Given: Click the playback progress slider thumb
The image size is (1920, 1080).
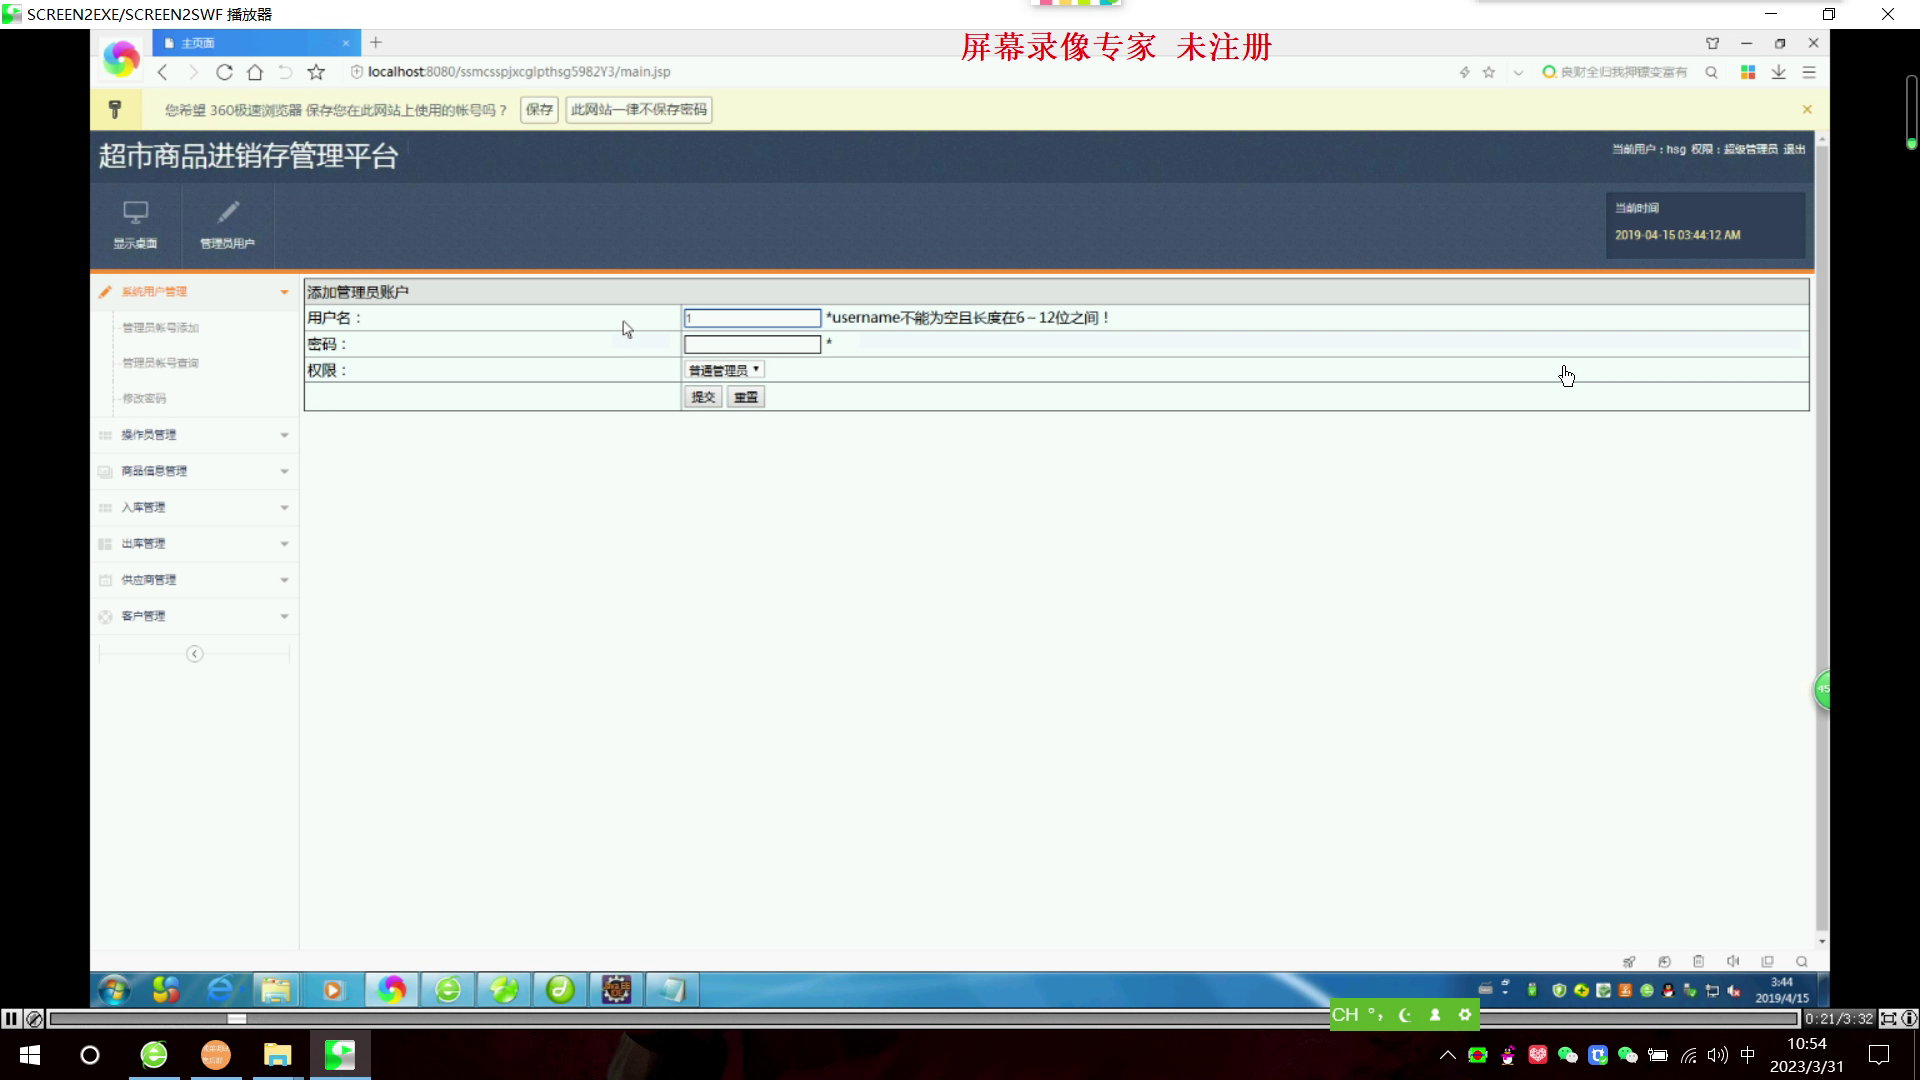Looking at the screenshot, I should 237,1019.
